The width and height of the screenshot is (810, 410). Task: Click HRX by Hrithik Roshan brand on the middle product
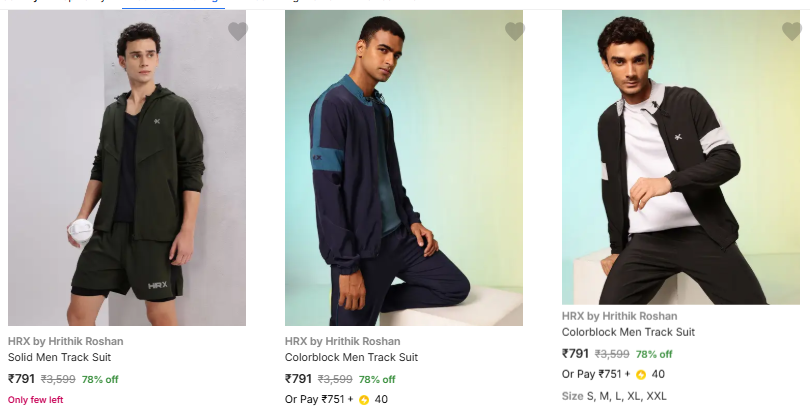point(343,341)
